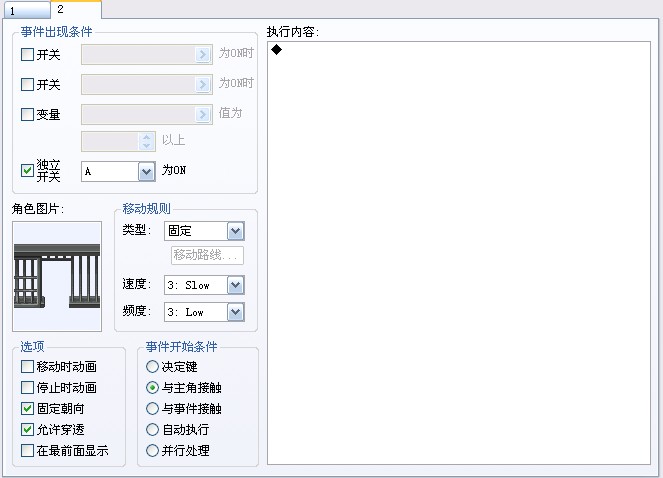Select event page tab 2
663x478 pixels.
click(x=76, y=9)
